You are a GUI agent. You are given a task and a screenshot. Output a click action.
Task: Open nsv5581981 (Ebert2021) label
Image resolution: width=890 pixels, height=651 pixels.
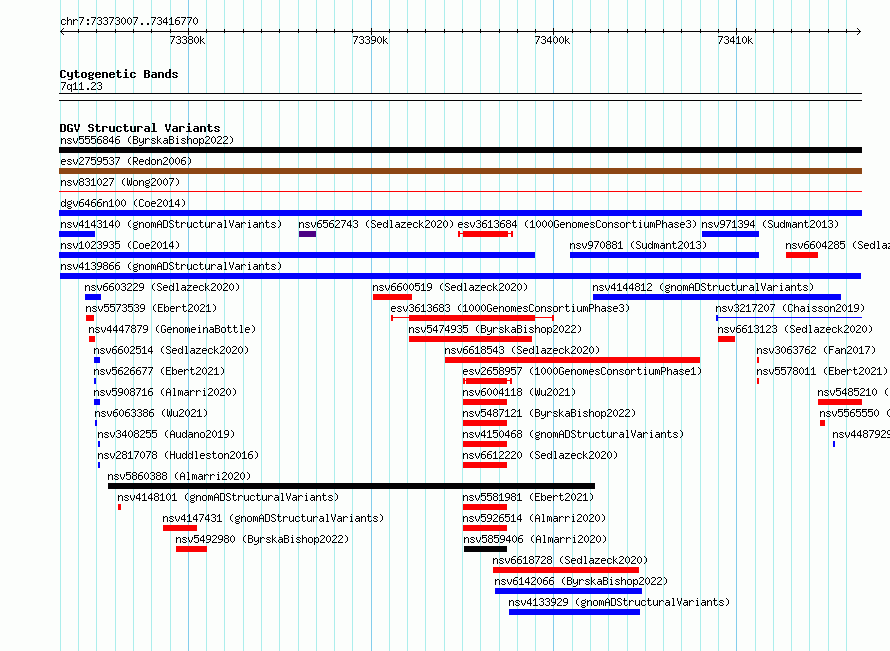pyautogui.click(x=528, y=497)
